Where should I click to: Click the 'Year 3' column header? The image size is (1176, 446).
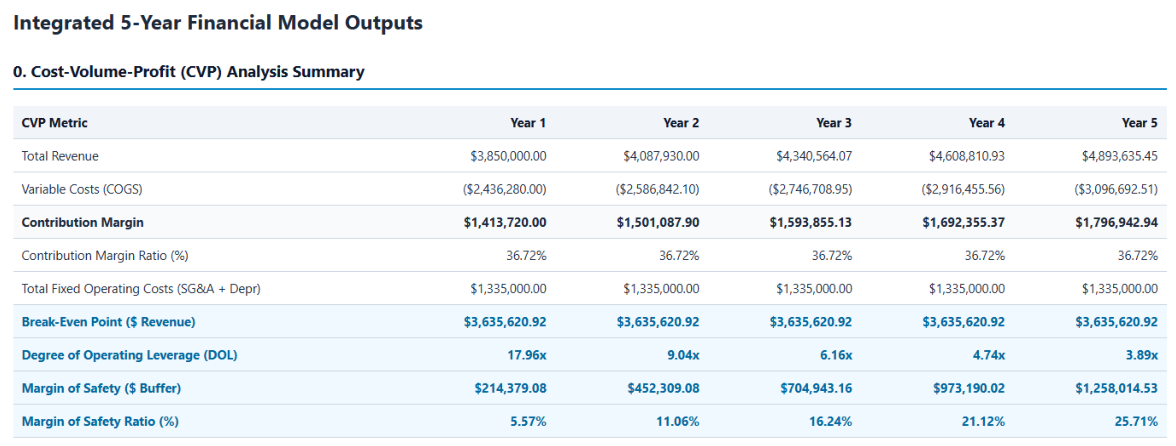click(x=834, y=123)
